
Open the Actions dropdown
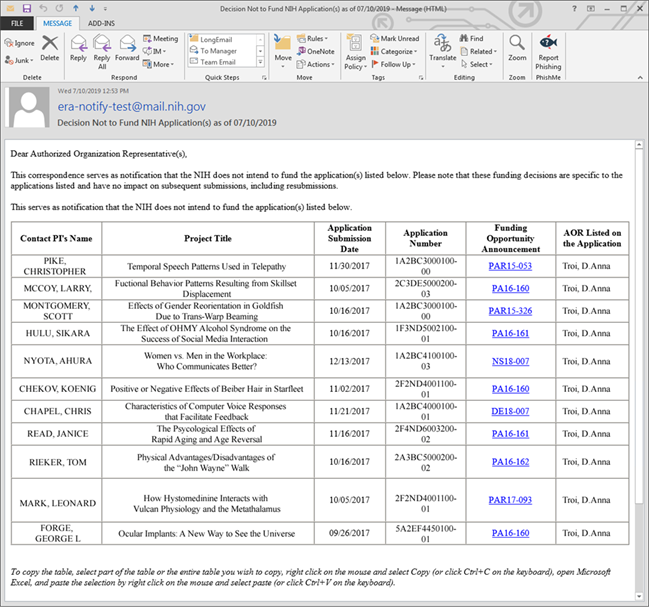(316, 64)
